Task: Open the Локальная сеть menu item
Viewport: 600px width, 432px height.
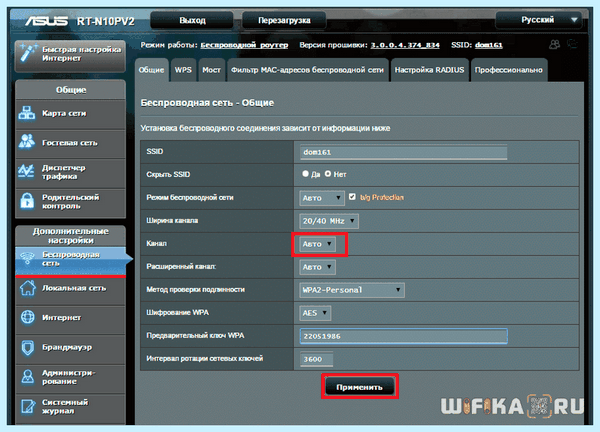Action: pos(70,289)
